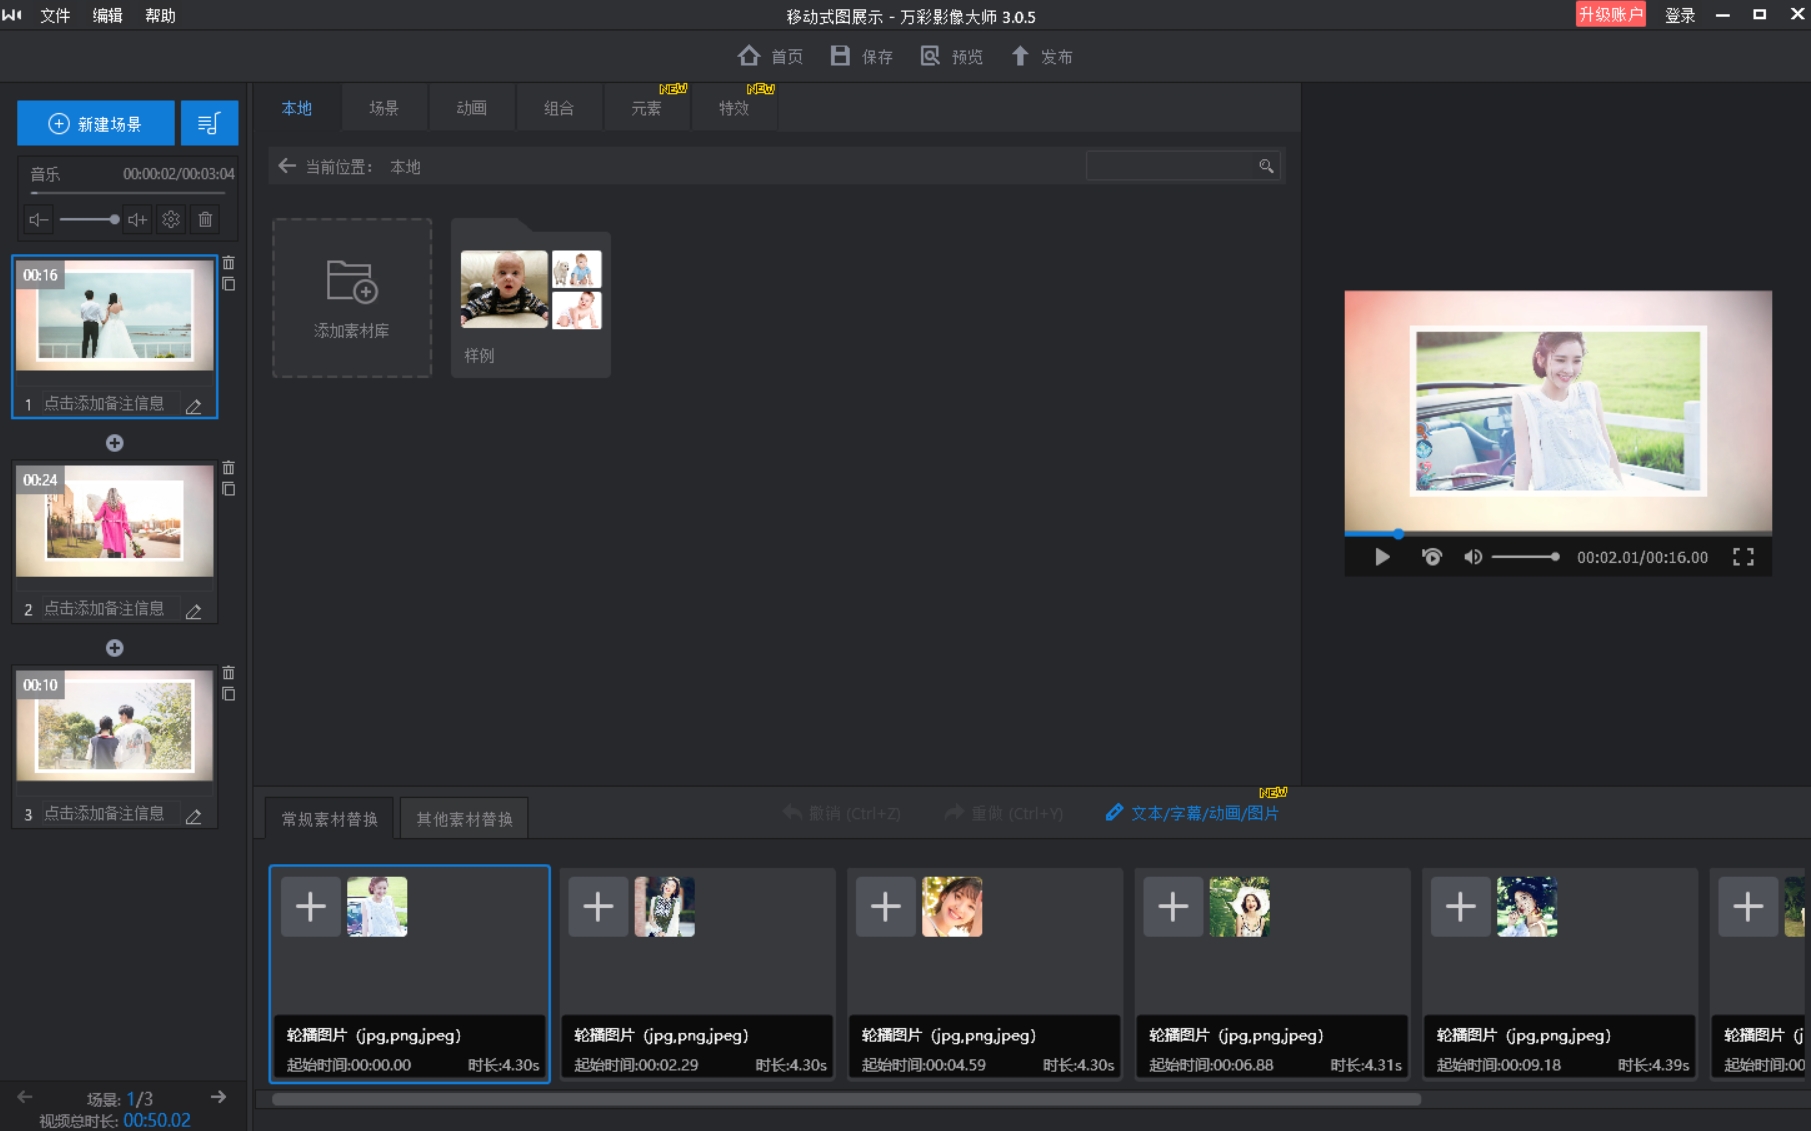Image resolution: width=1811 pixels, height=1131 pixels.
Task: Switch to the 特效 tab
Action: pos(734,108)
